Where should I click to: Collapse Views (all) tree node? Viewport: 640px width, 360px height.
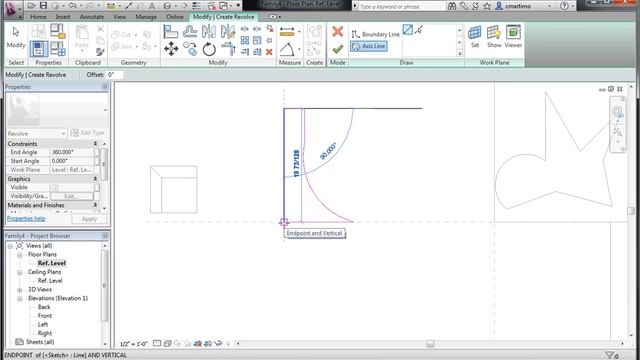[x=10, y=246]
